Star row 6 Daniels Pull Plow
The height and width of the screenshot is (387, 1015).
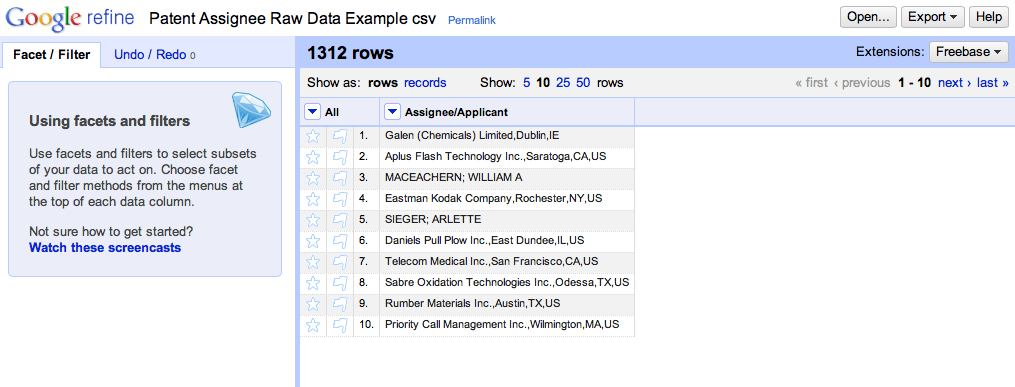coord(313,241)
